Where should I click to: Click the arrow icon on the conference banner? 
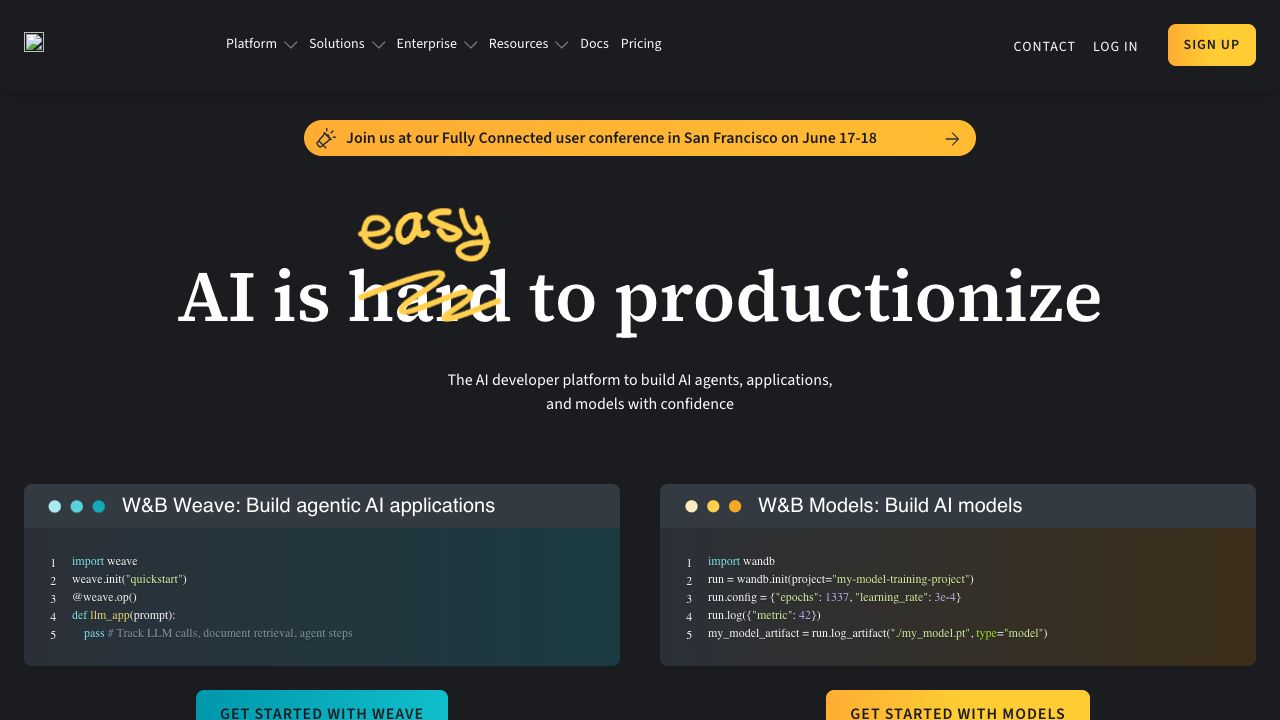(x=952, y=139)
